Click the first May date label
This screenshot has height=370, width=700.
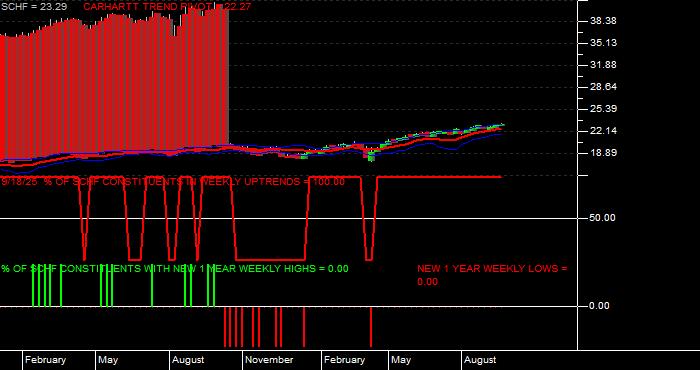pyautogui.click(x=108, y=360)
